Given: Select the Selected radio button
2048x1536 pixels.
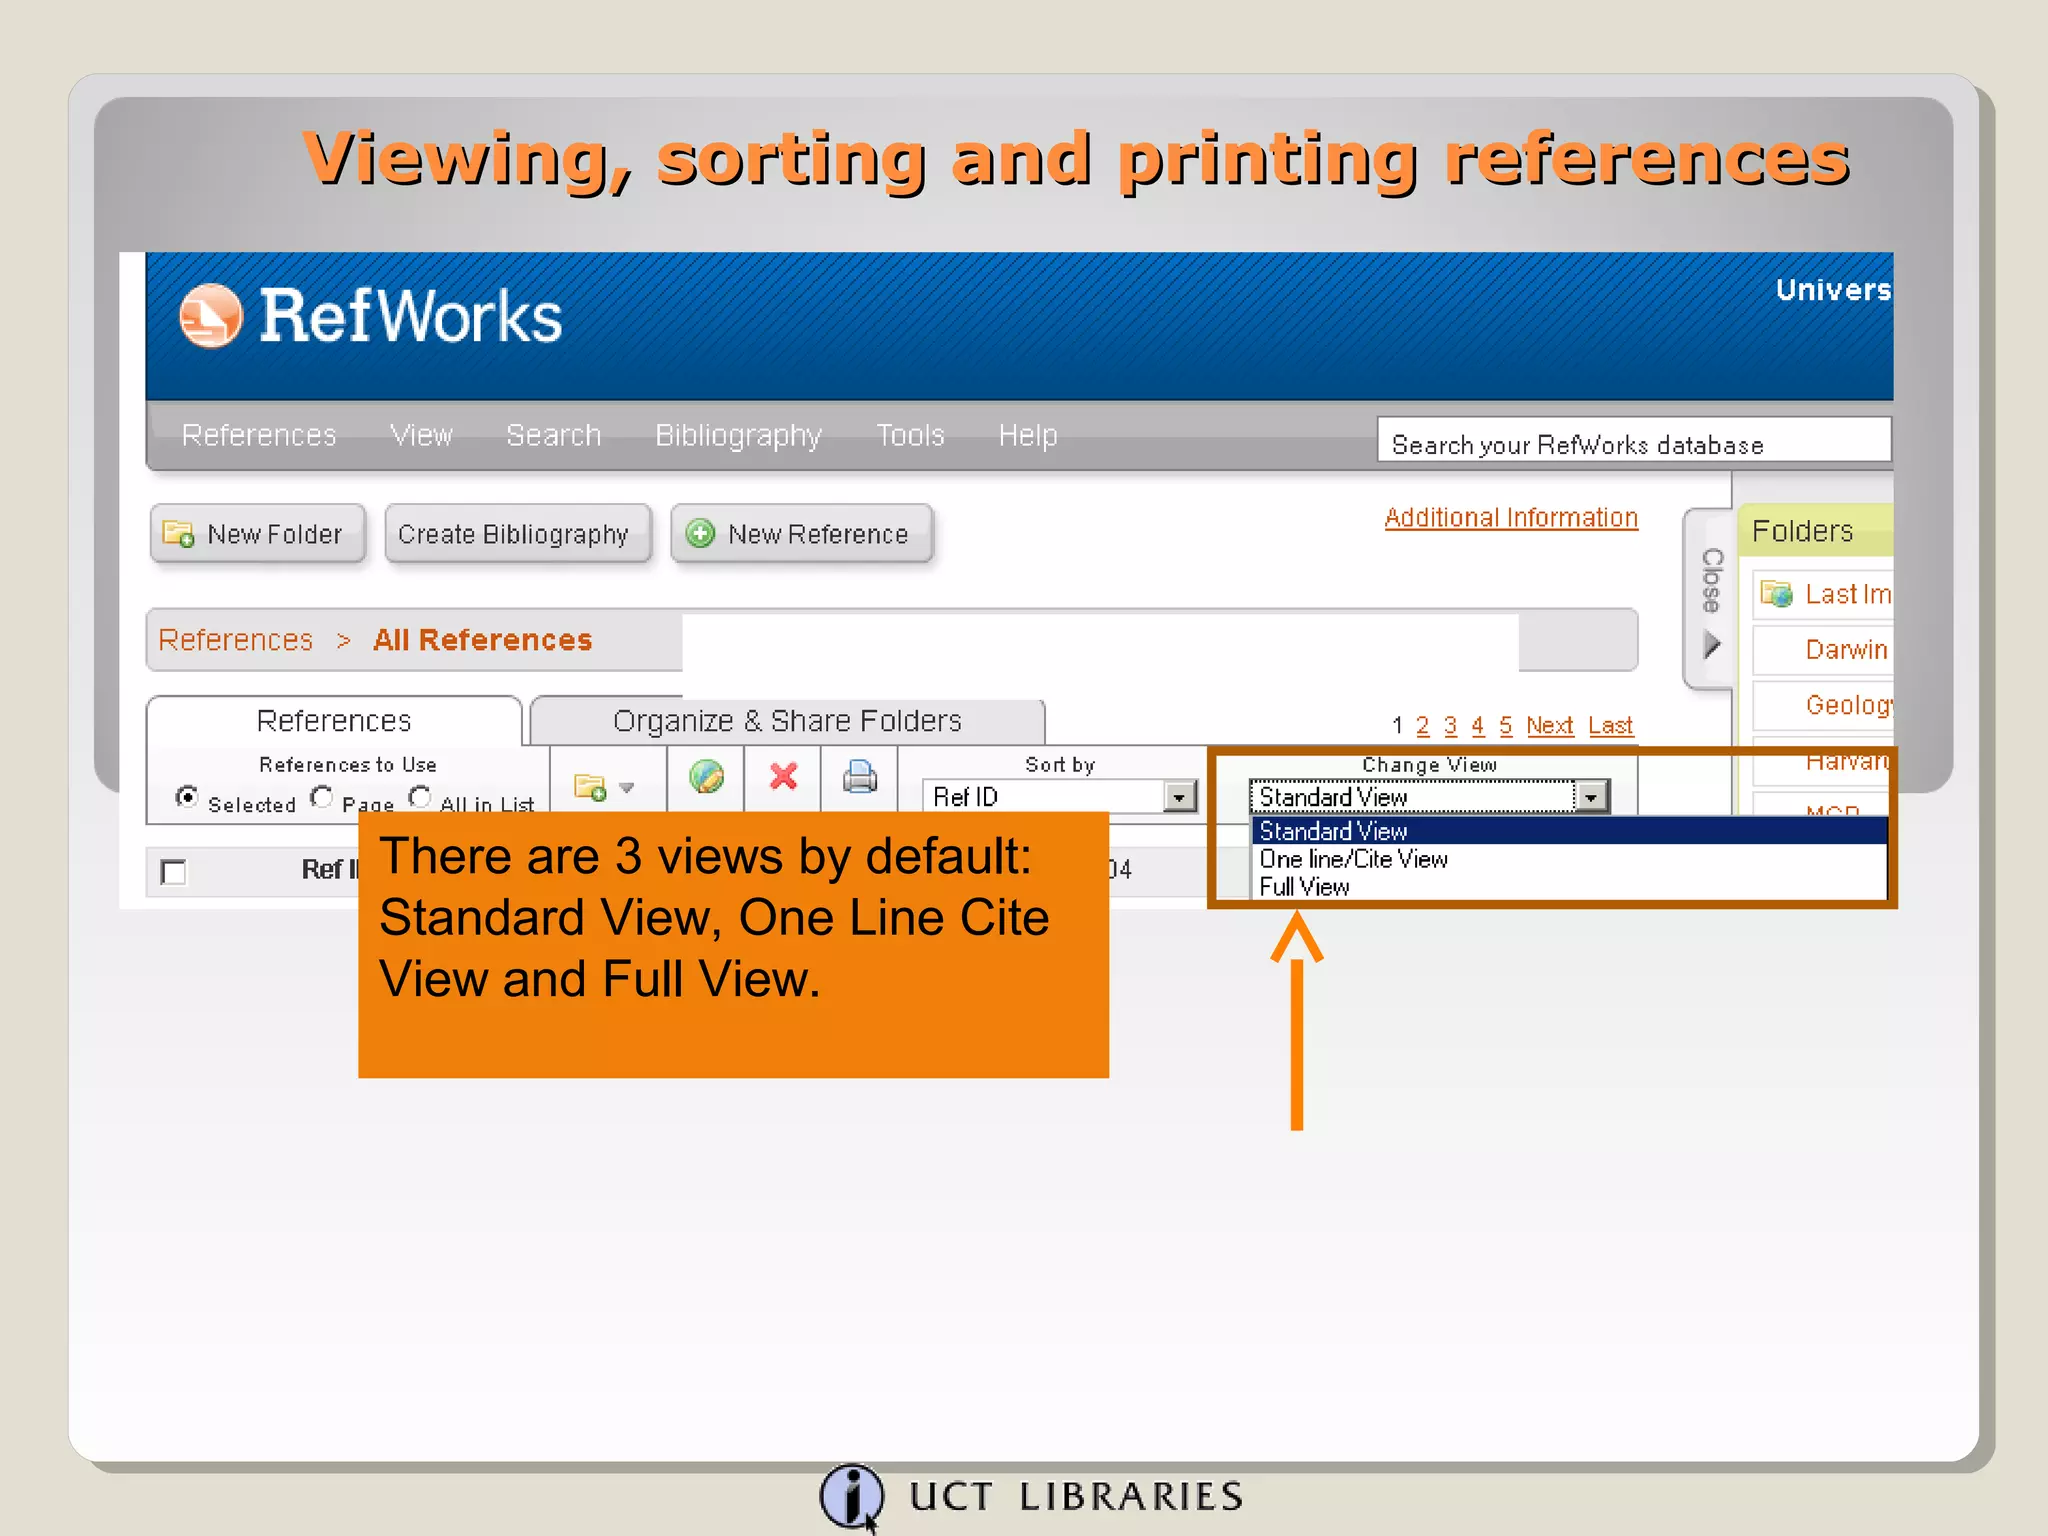Looking at the screenshot, I should [x=186, y=797].
